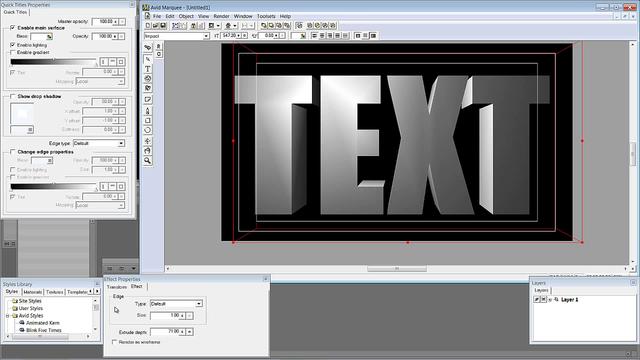The image size is (640, 360).
Task: Enable the Show drop shadow checkbox
Action: 13,96
